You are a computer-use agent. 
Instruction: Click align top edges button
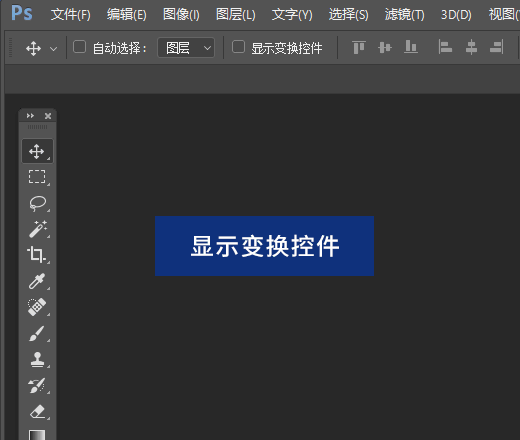coord(359,47)
